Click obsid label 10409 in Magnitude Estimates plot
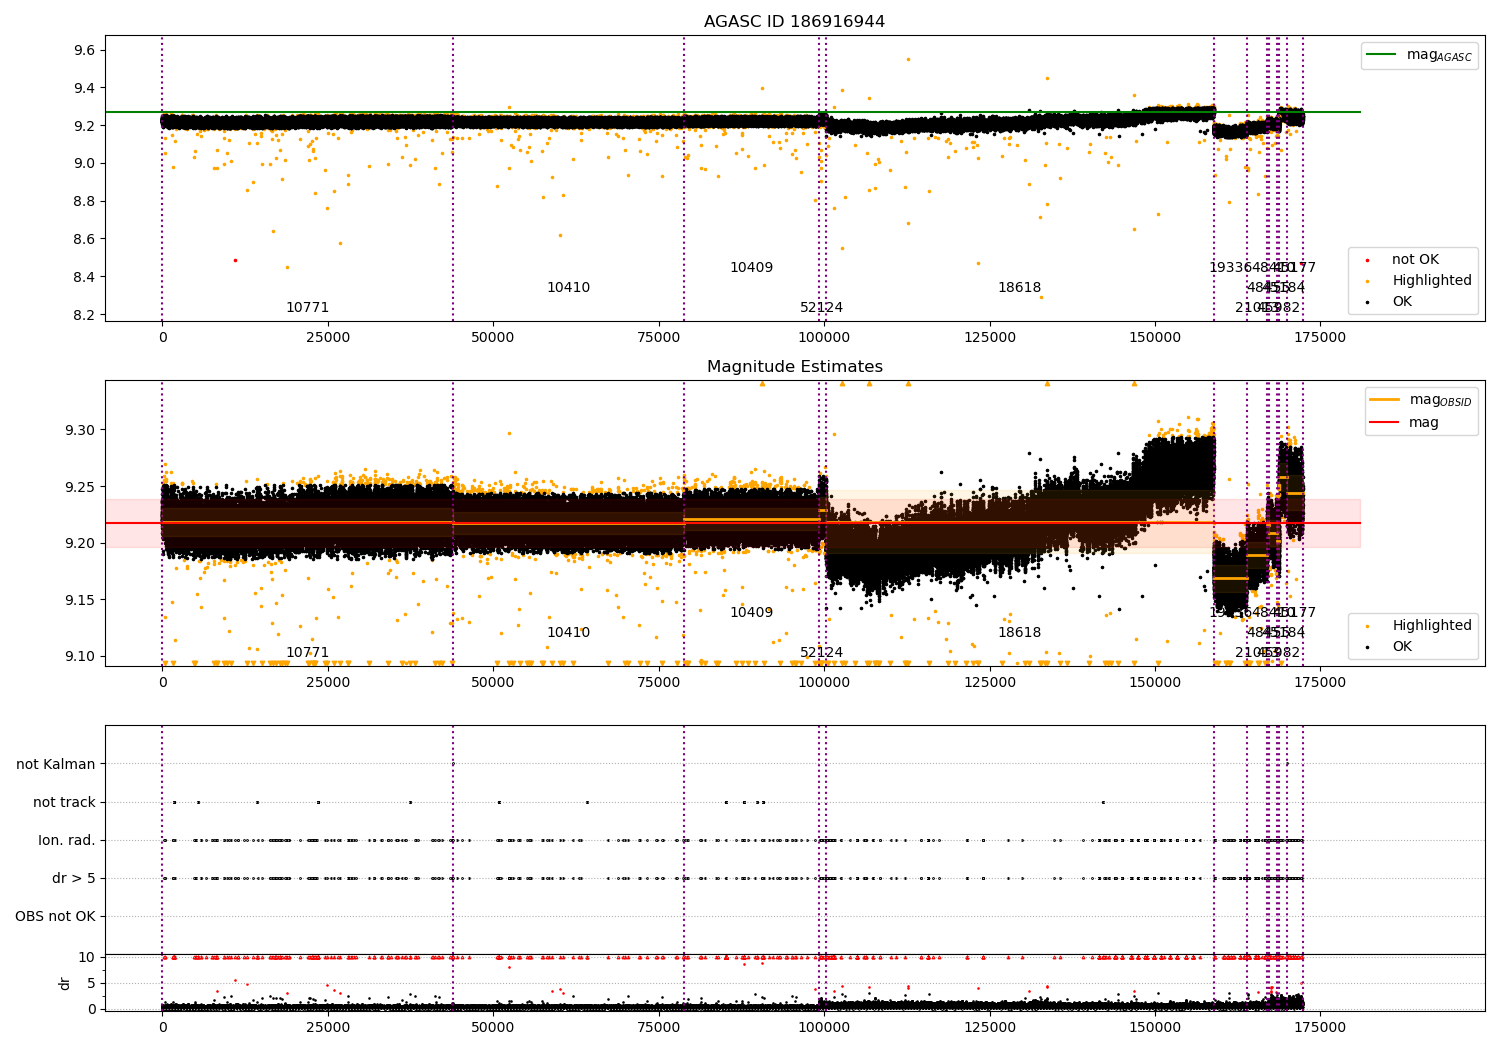Viewport: 1500px width, 1050px height. tap(751, 613)
